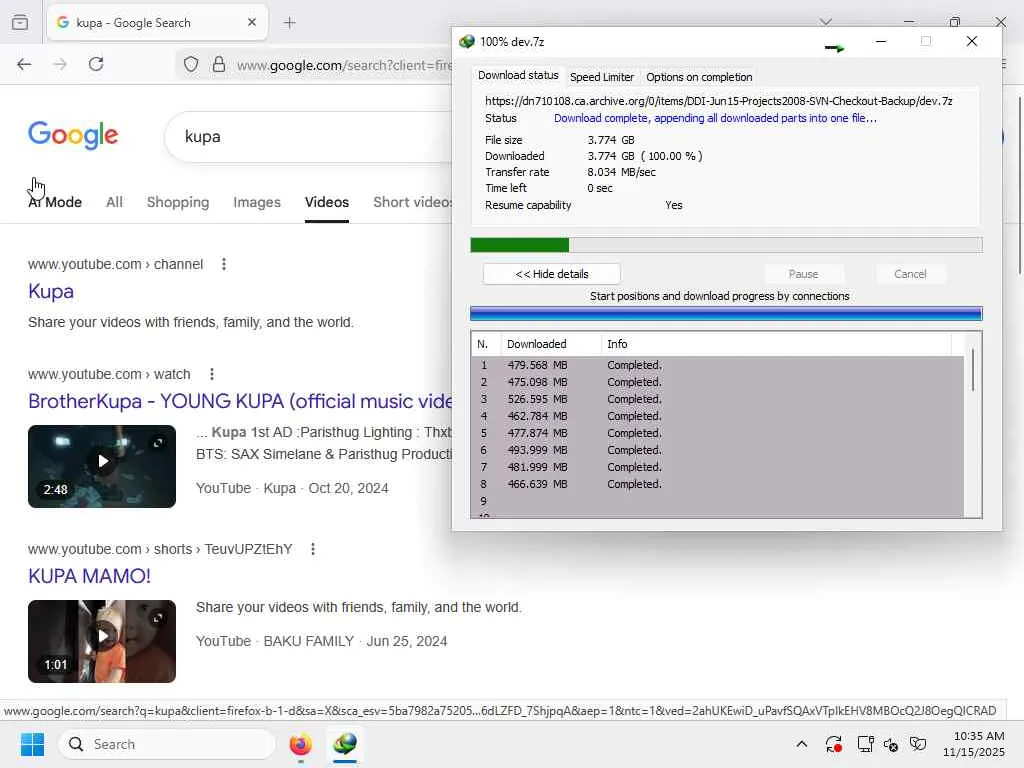Open options menu for the youtube.com watch result
1024x768 pixels.
pyautogui.click(x=212, y=374)
